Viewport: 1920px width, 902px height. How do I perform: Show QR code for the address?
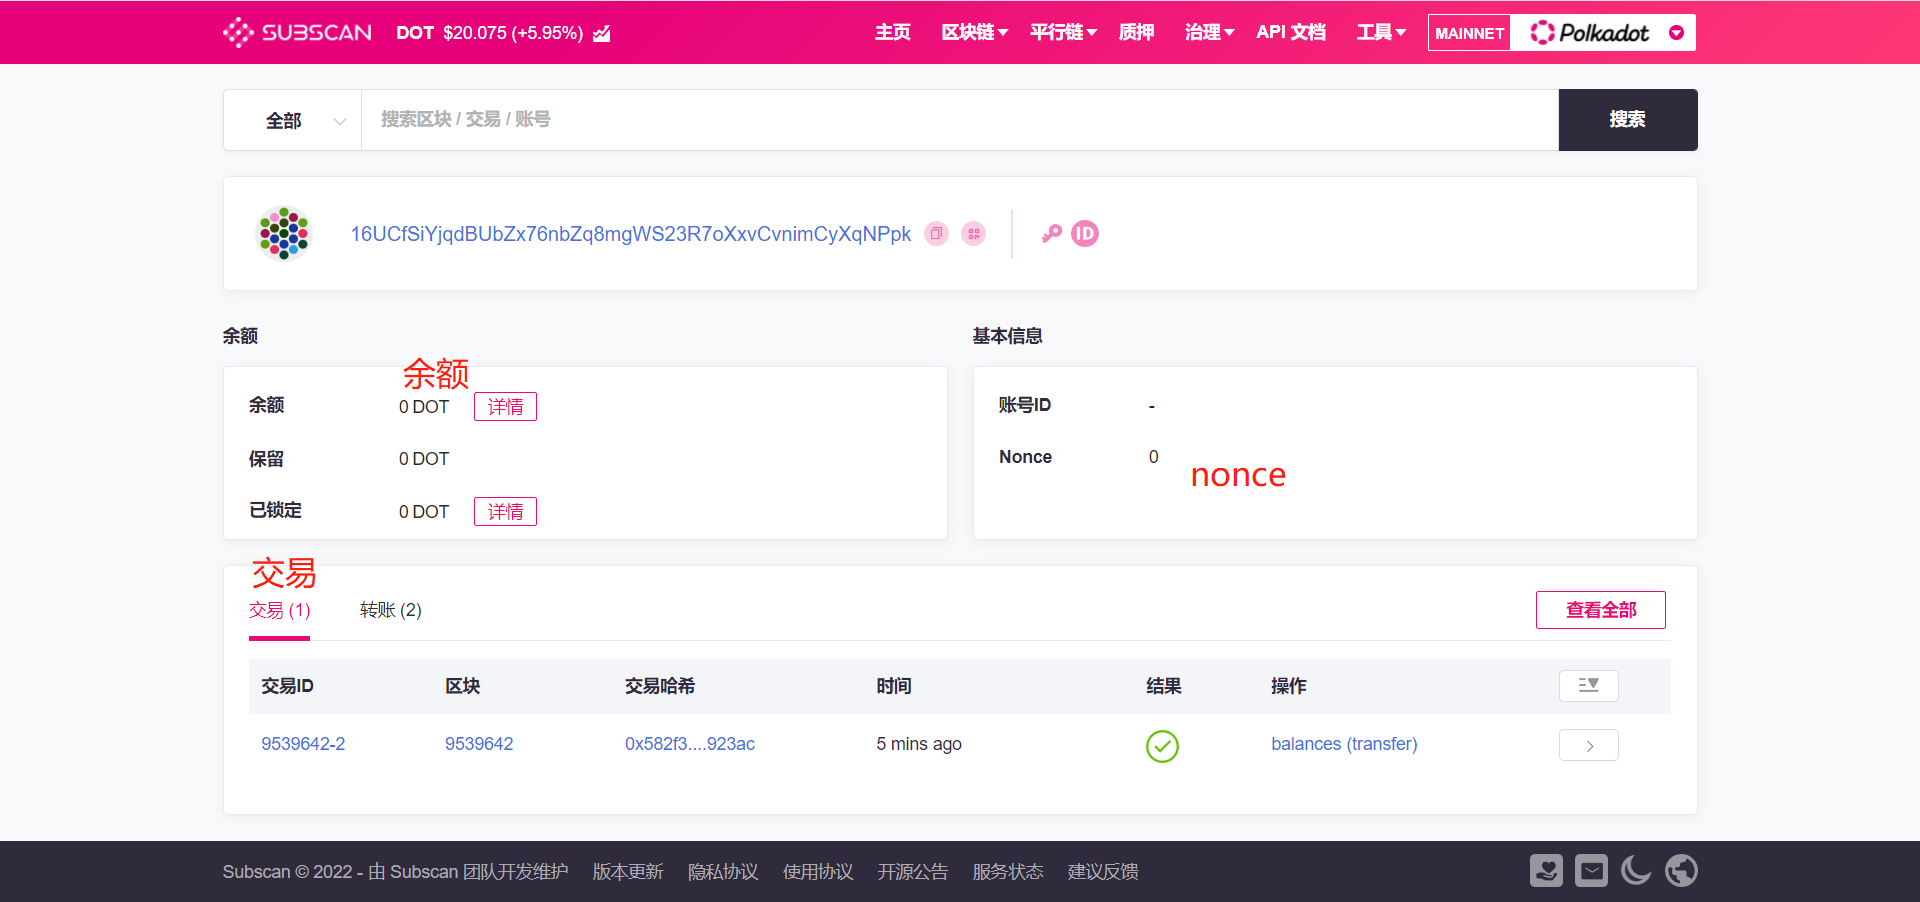(x=973, y=234)
